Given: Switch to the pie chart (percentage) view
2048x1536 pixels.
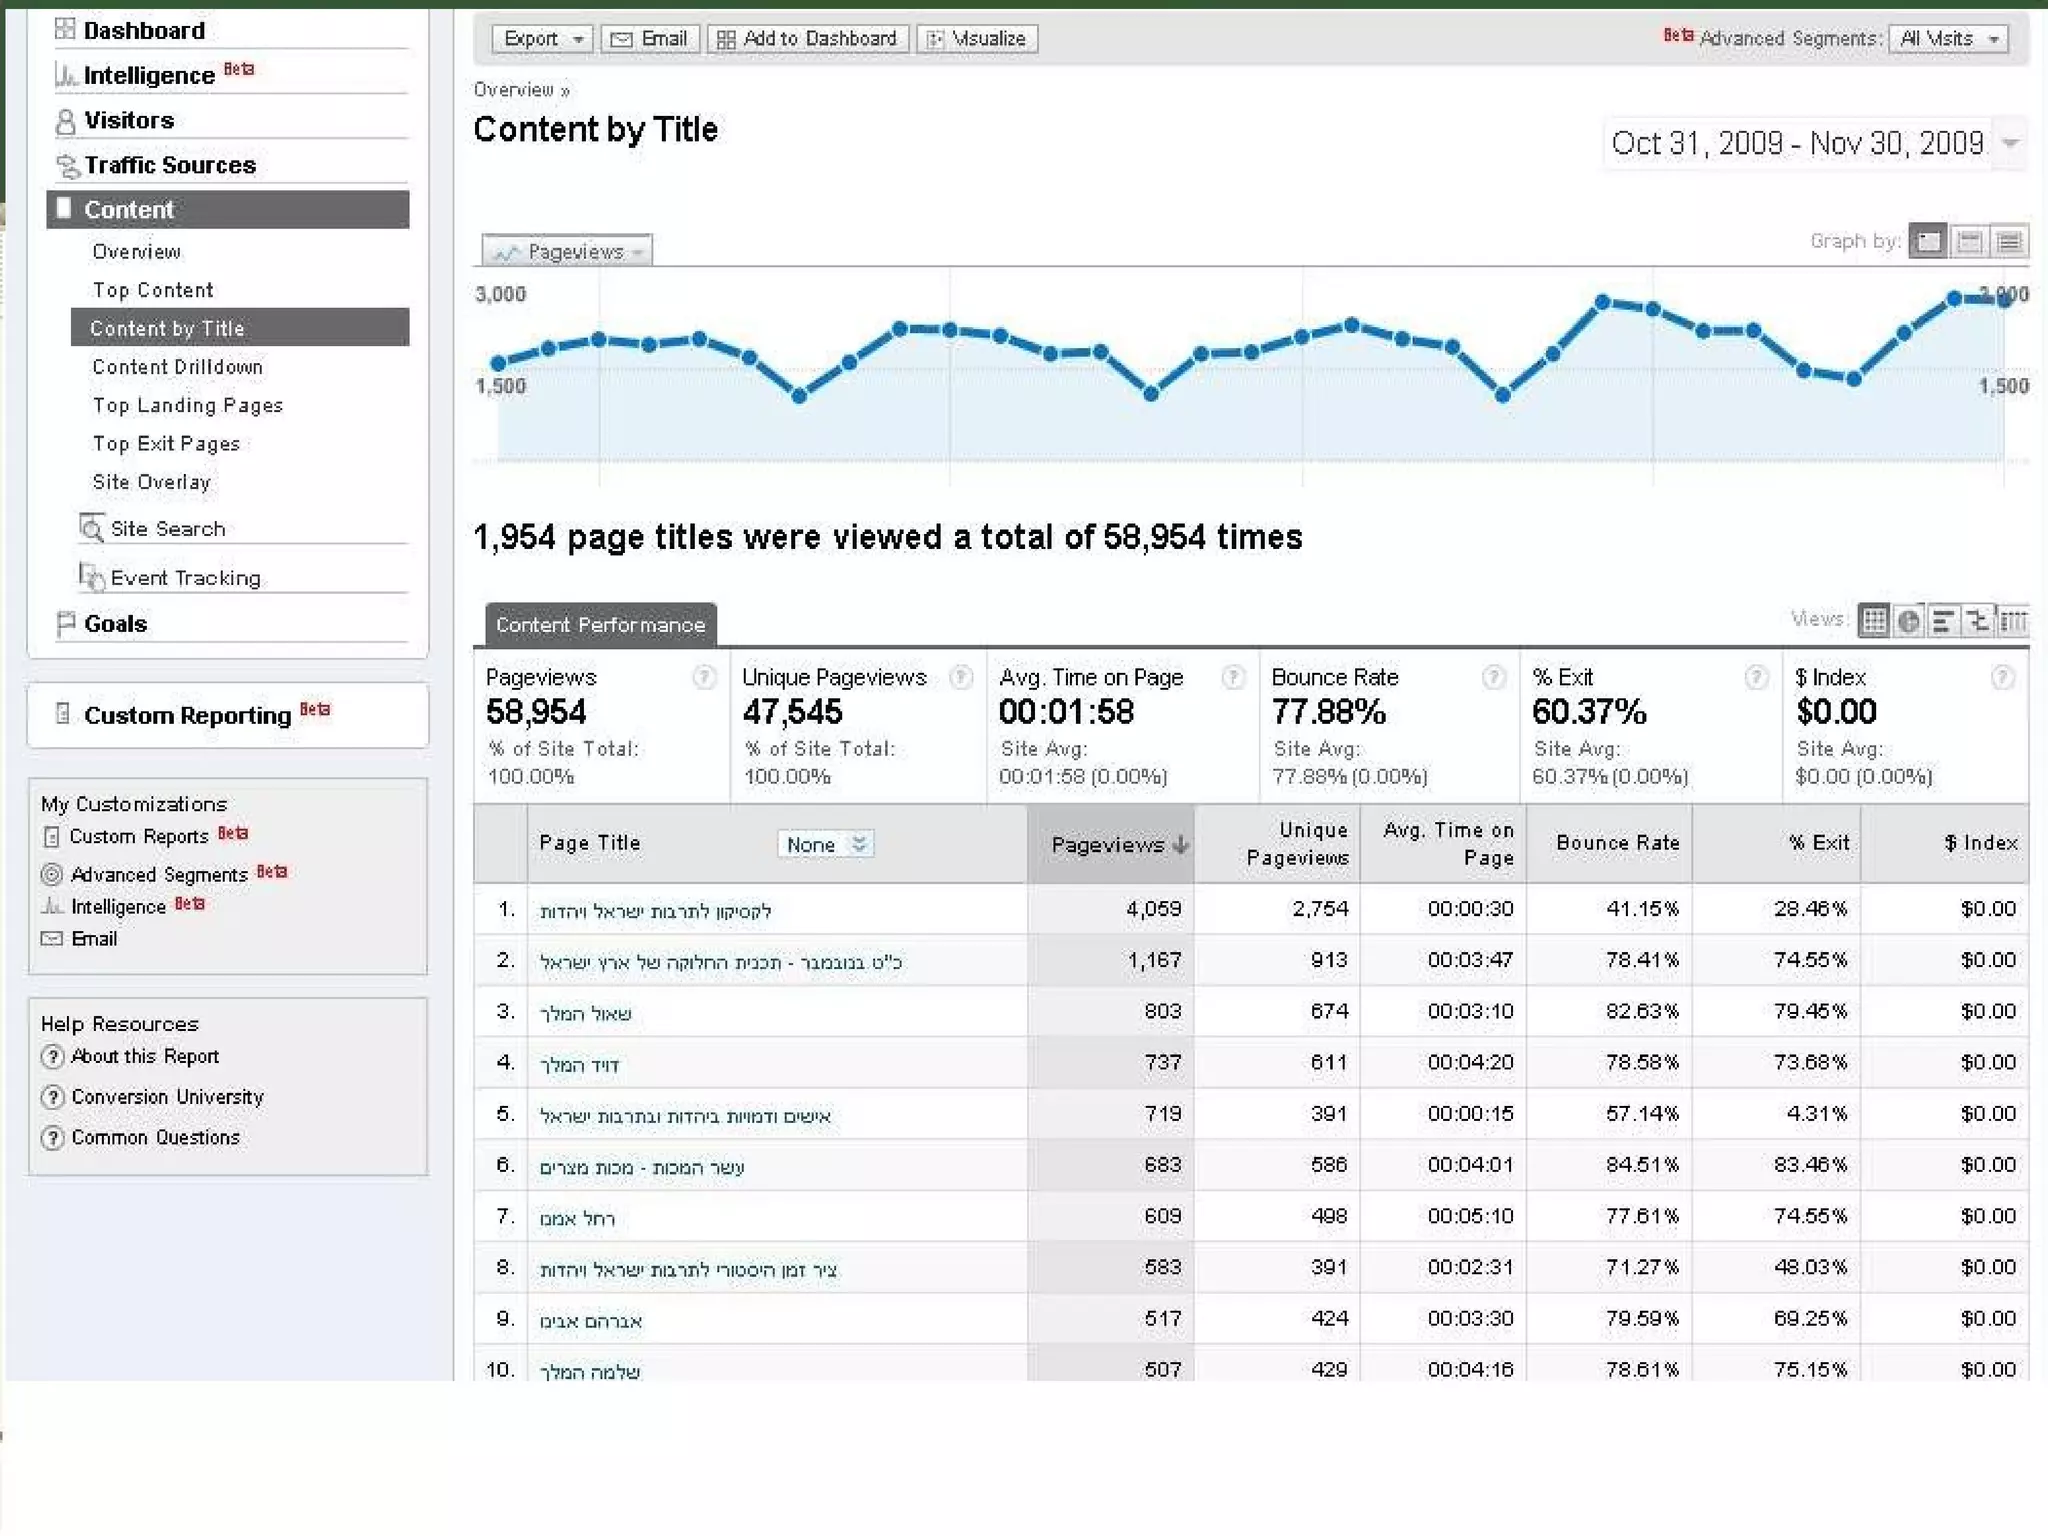Looking at the screenshot, I should click(1908, 621).
